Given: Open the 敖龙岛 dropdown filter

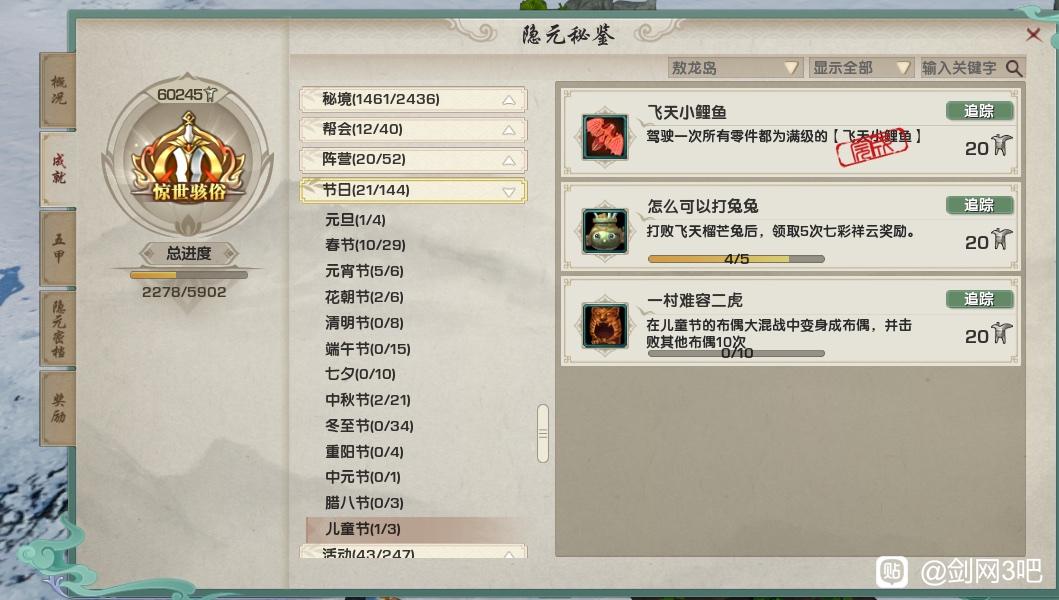Looking at the screenshot, I should point(735,68).
